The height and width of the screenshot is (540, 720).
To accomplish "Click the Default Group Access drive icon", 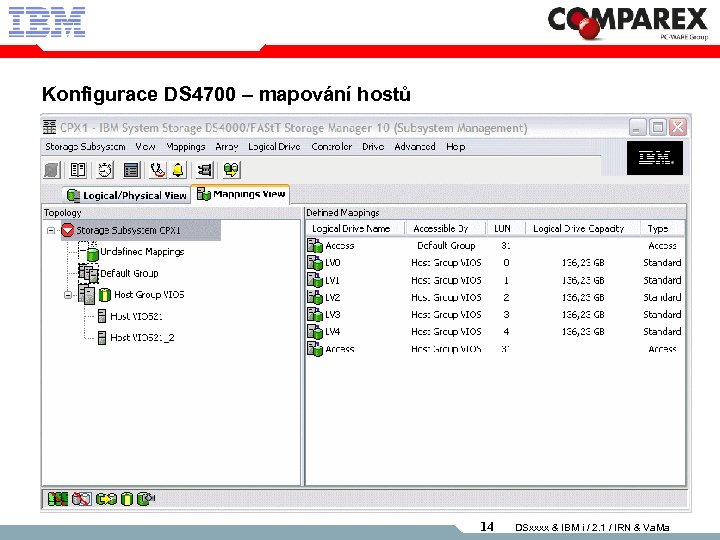I will pyautogui.click(x=315, y=246).
